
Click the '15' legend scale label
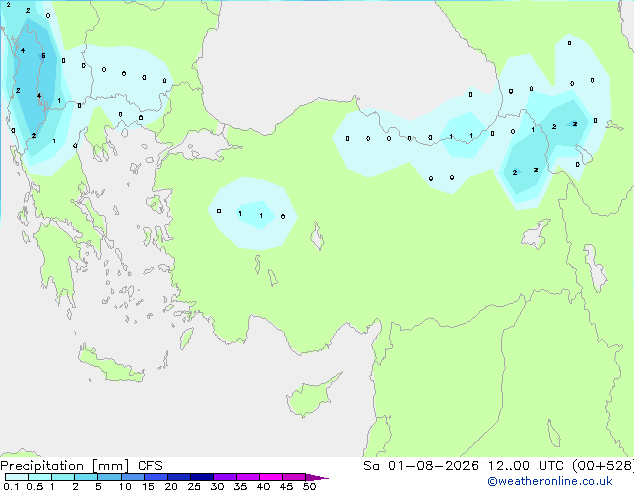tap(148, 486)
